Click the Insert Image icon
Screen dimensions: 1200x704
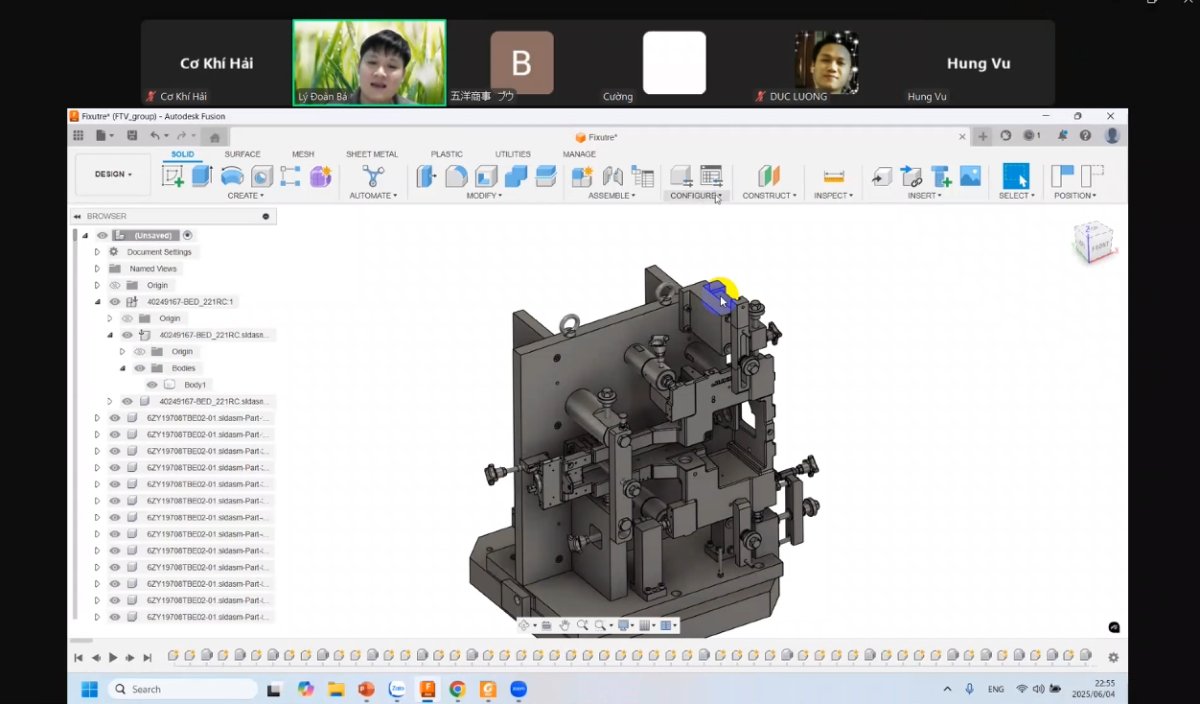(x=970, y=176)
